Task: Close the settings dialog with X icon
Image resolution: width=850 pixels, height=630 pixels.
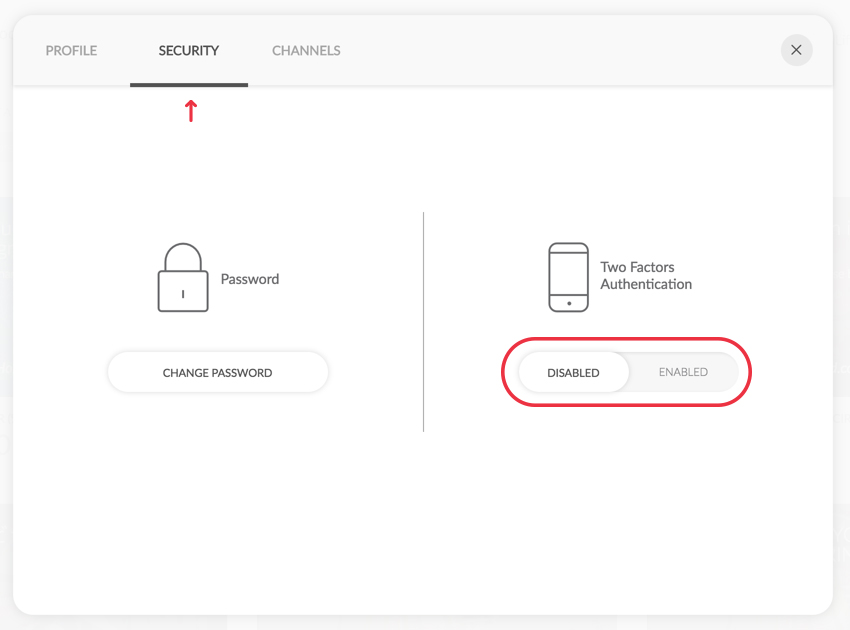Action: [x=796, y=50]
